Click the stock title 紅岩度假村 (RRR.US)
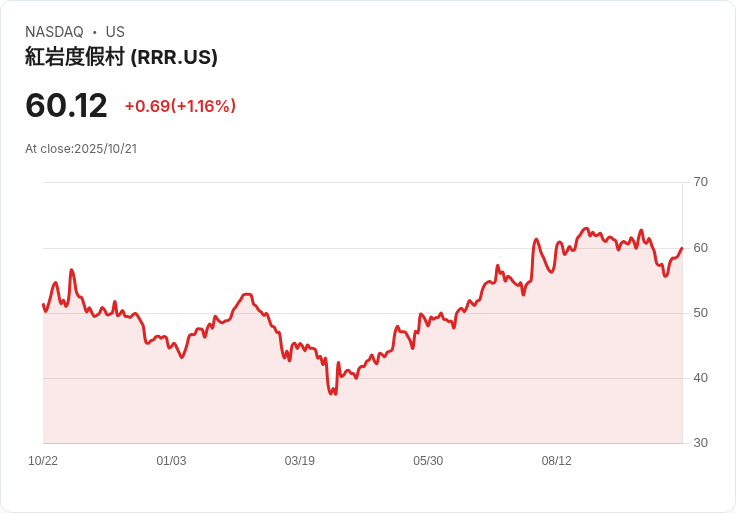 pyautogui.click(x=121, y=57)
